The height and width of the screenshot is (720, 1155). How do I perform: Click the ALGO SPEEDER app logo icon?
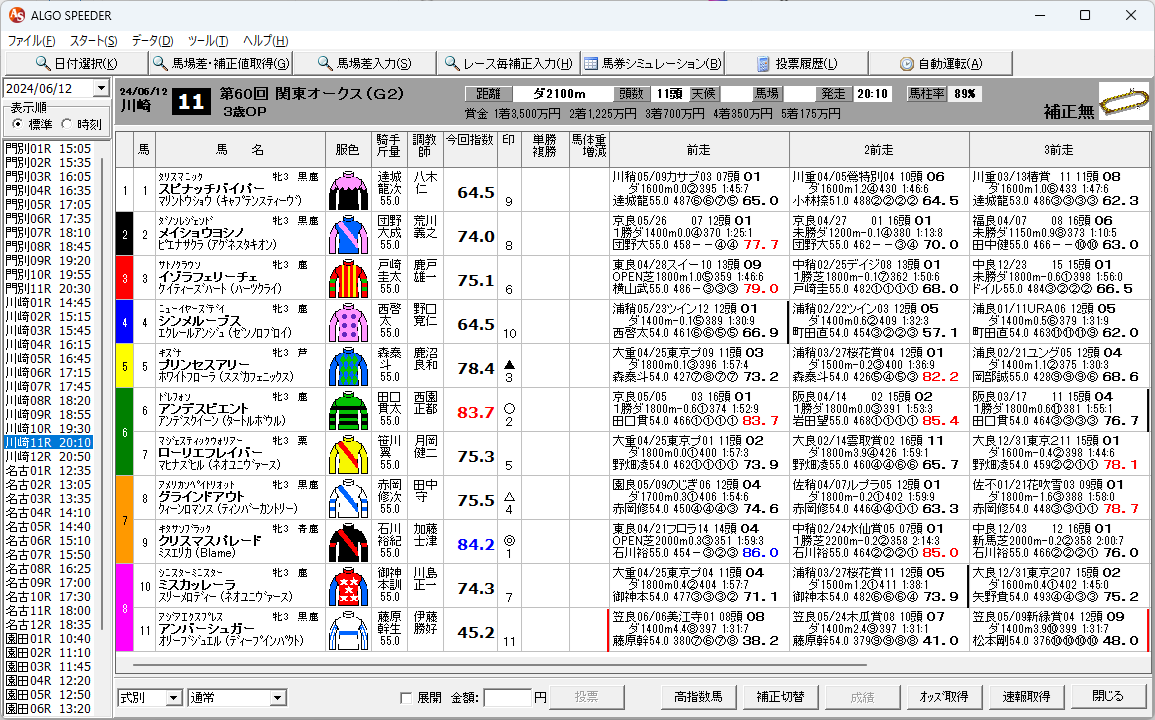tap(16, 15)
